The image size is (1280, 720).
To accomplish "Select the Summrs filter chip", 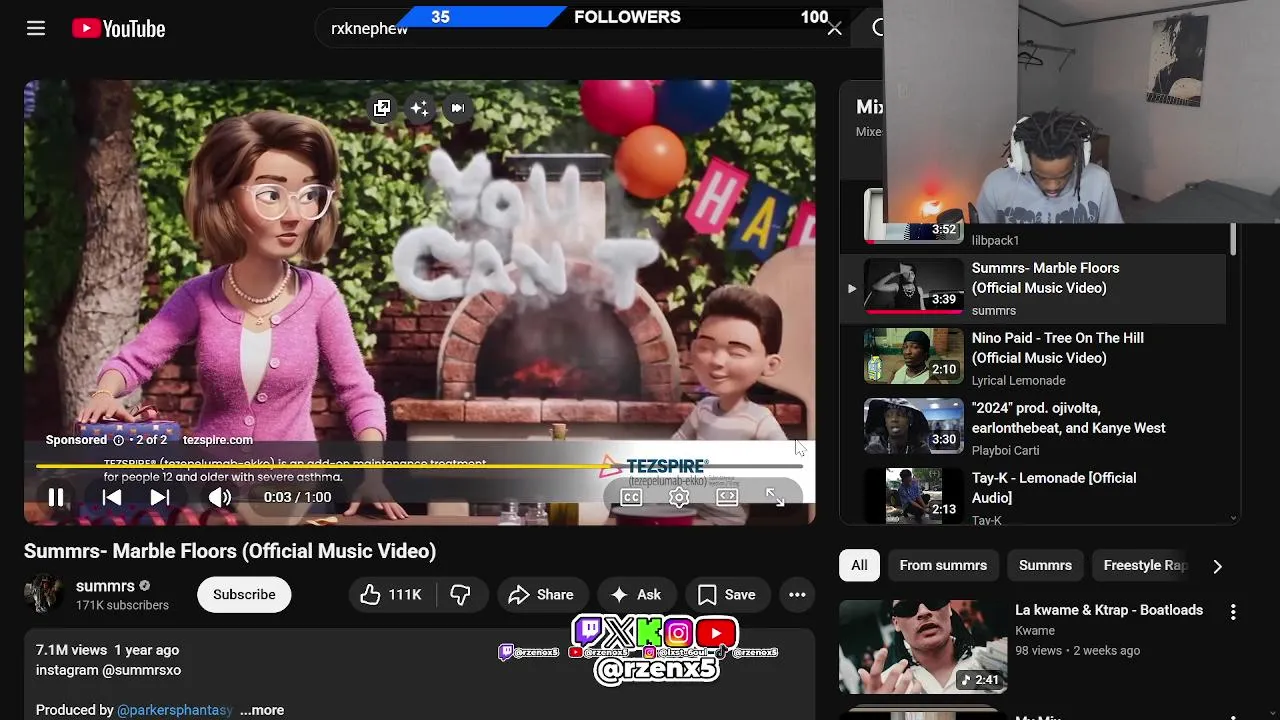I will 1045,565.
